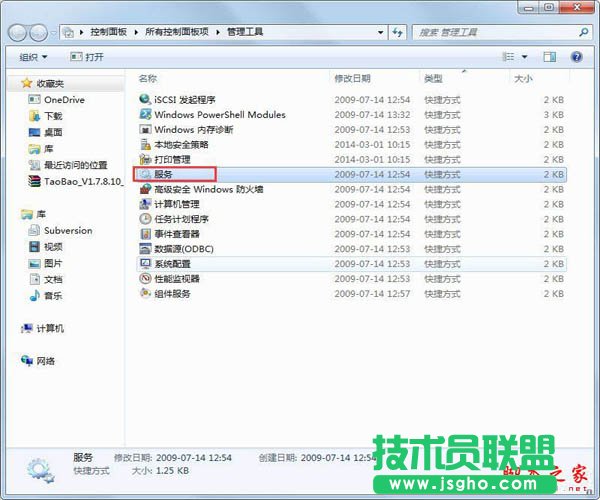Image resolution: width=600 pixels, height=500 pixels.
Task: Click 所有控制面板项 in the breadcrumb
Action: [x=177, y=32]
